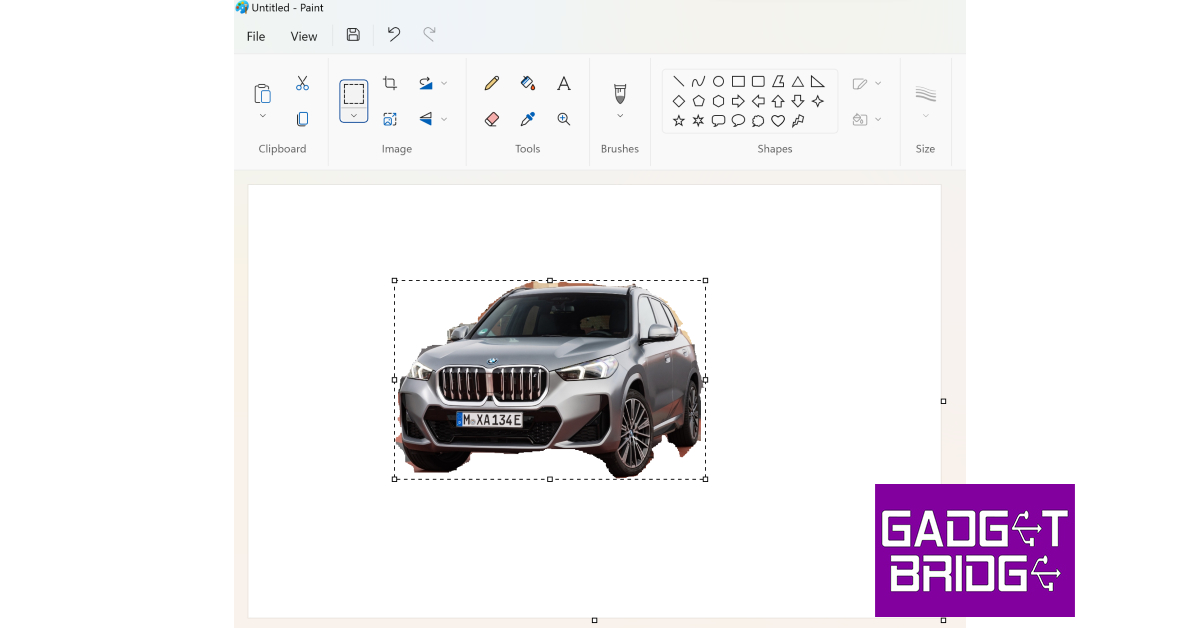Cut the selected car image
The width and height of the screenshot is (1200, 628).
pyautogui.click(x=302, y=82)
